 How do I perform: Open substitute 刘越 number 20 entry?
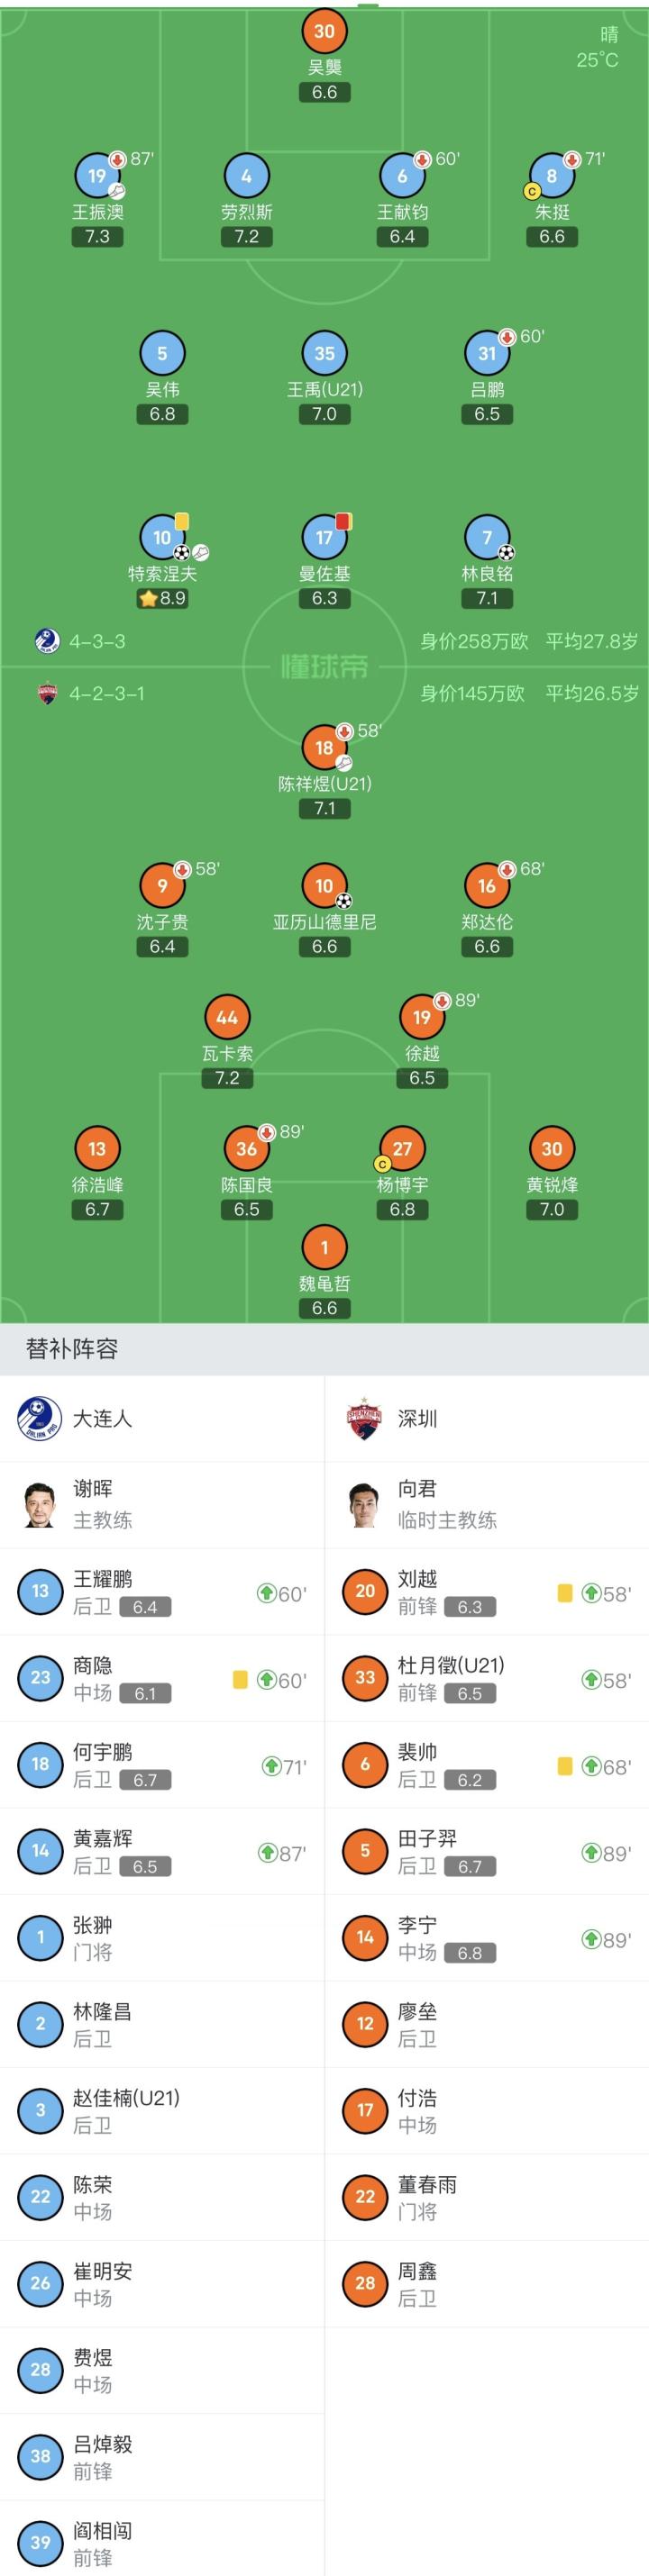click(x=486, y=1592)
